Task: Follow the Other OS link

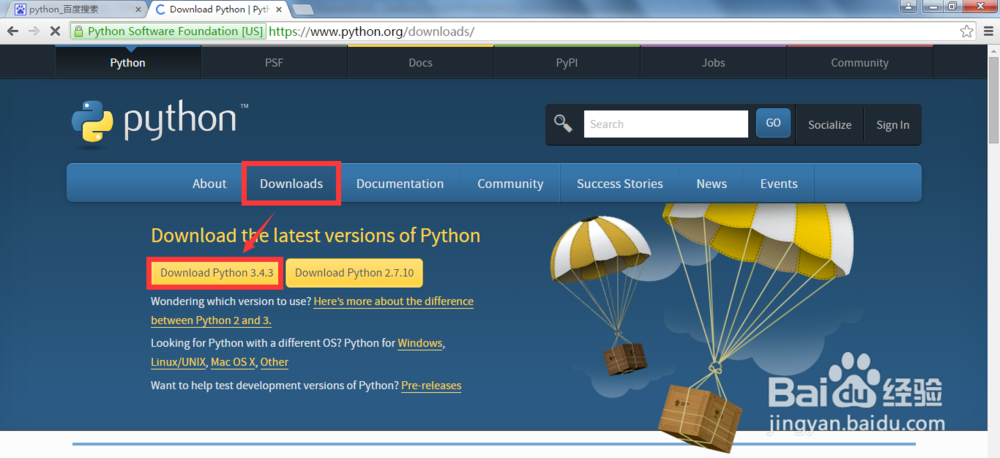Action: pos(274,362)
